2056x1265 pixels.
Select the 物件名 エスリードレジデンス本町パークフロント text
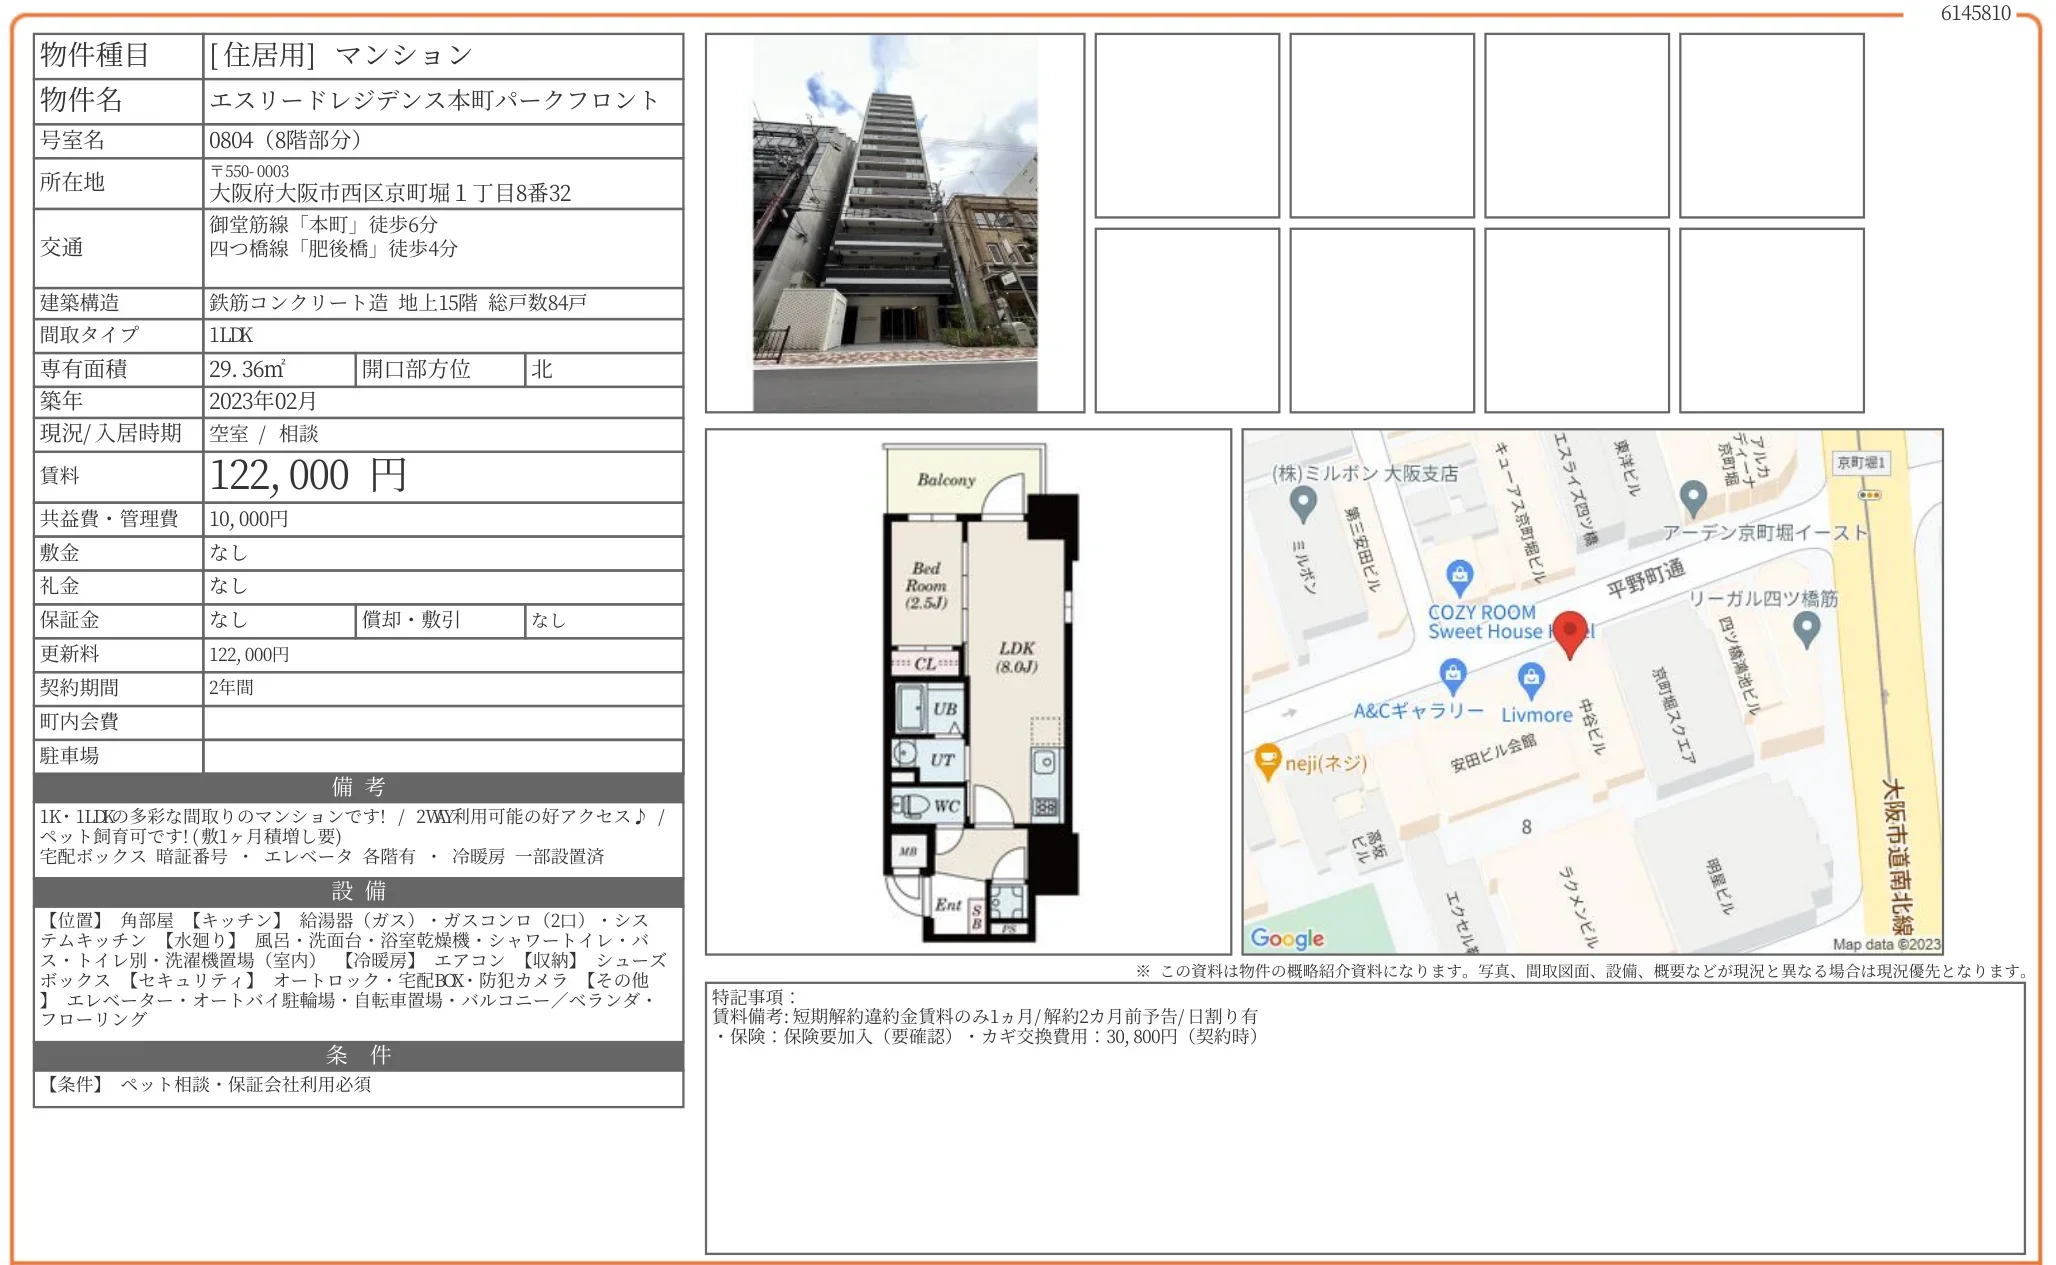click(x=432, y=101)
